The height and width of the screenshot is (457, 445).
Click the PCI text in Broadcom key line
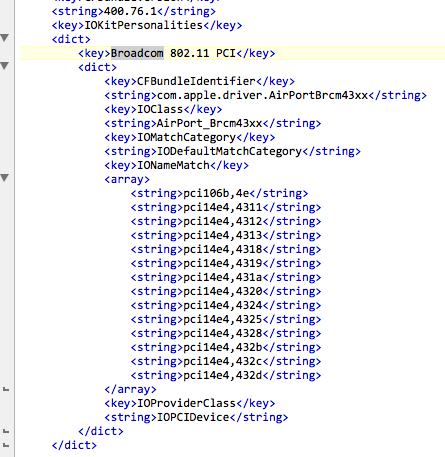pyautogui.click(x=226, y=53)
